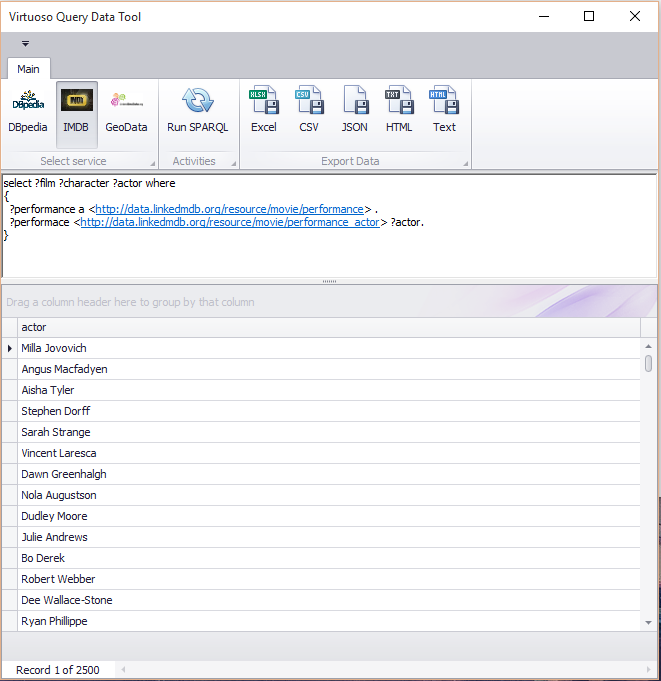This screenshot has height=681, width=661.
Task: Open Select service group launcher
Action: pos(153,164)
